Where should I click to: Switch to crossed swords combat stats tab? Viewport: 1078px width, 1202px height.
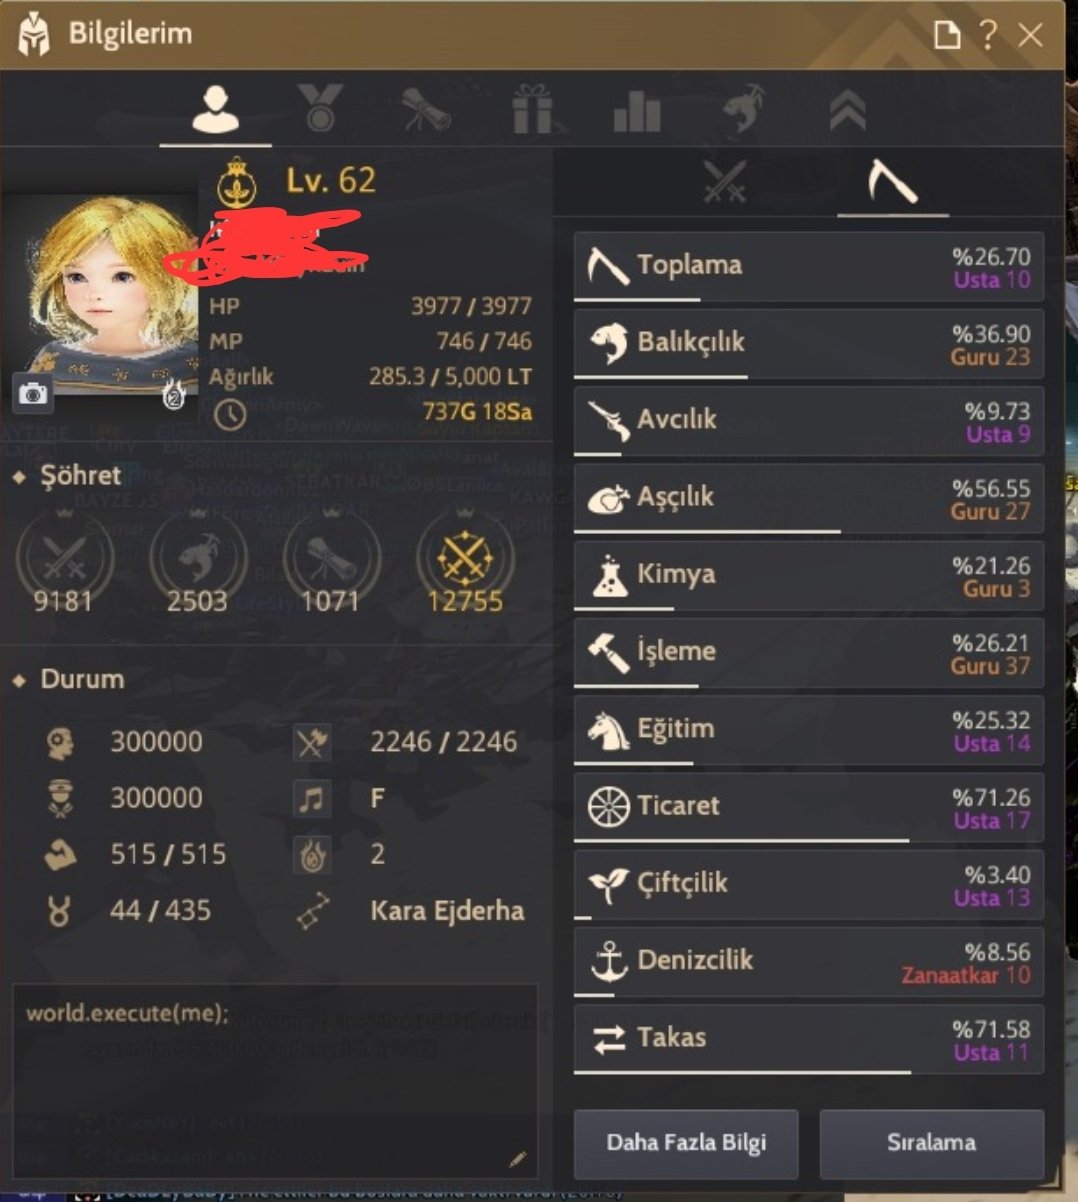point(724,182)
